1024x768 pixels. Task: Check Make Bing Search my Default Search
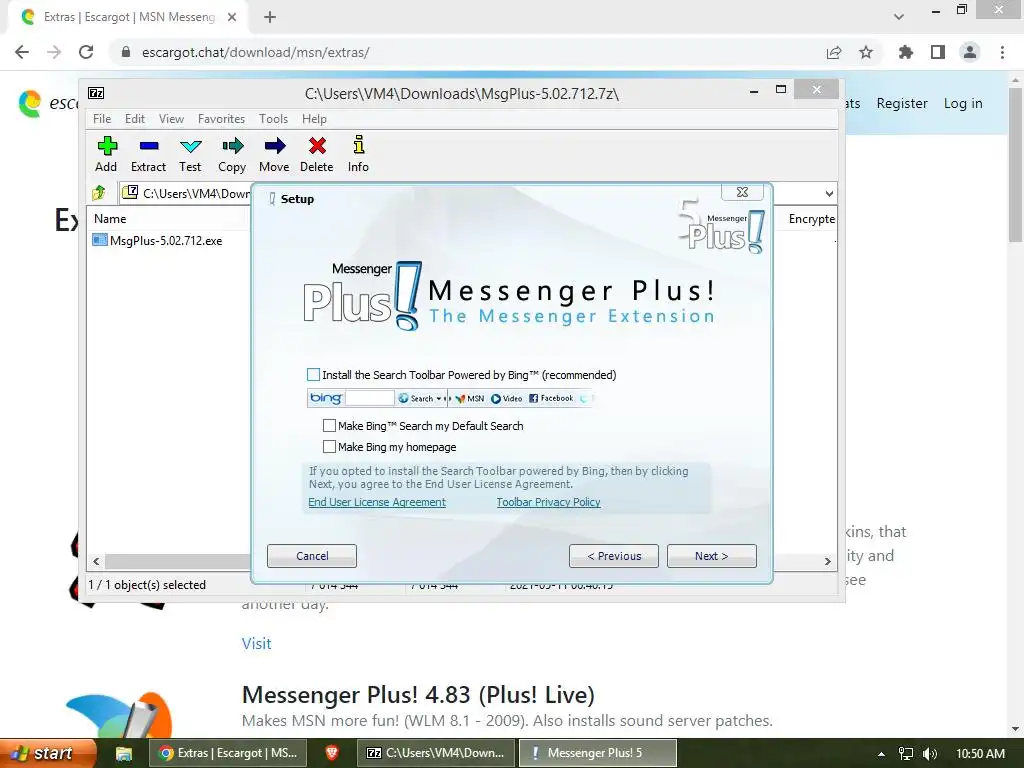(x=329, y=426)
